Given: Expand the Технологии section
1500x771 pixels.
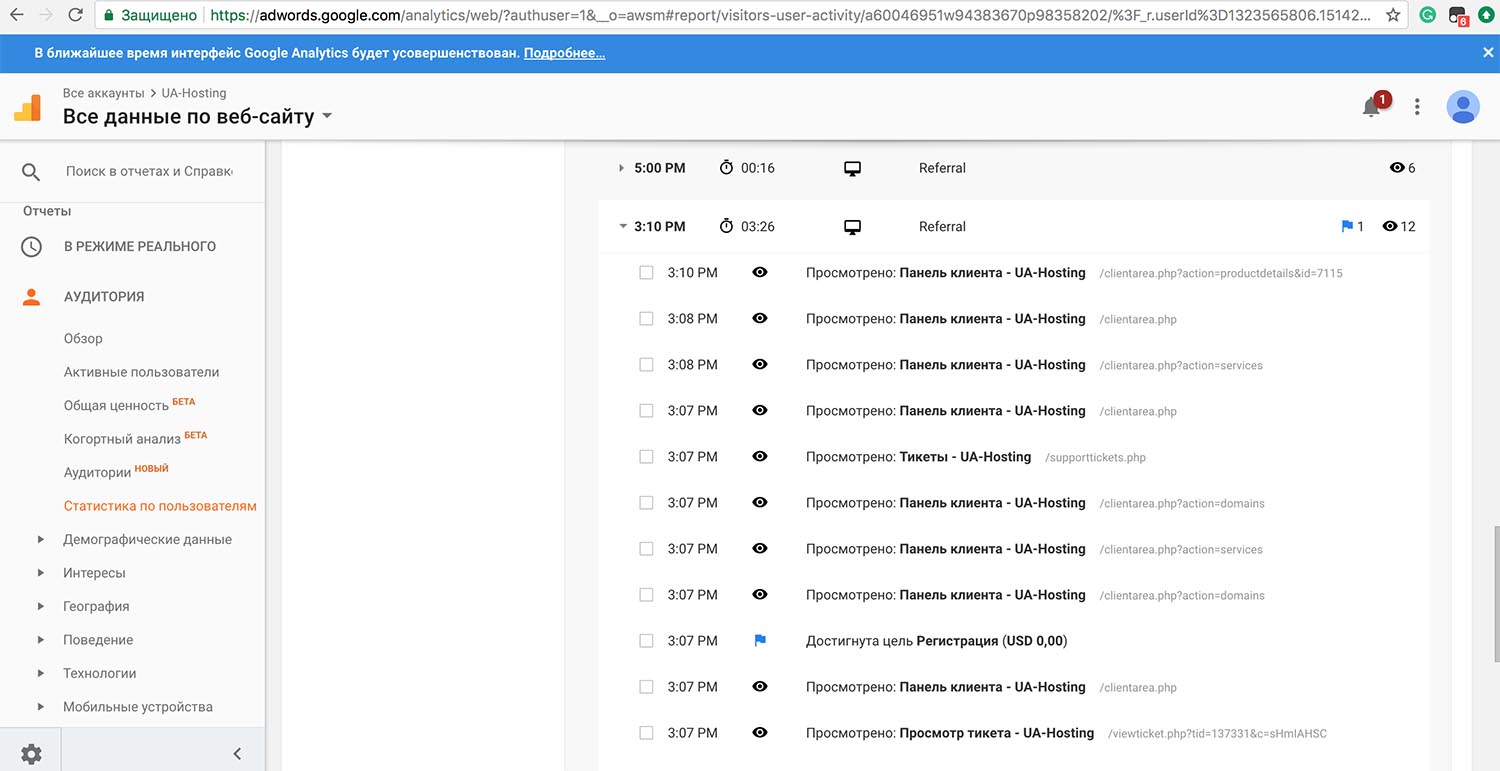Looking at the screenshot, I should point(41,674).
